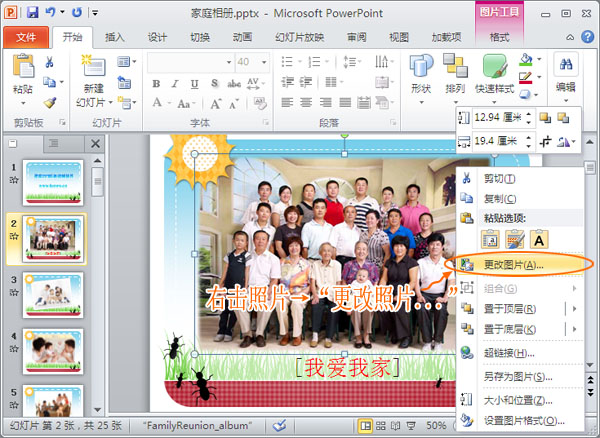This screenshot has height=438, width=600.
Task: Switch to Slide Sorter view icon
Action: tap(380, 425)
